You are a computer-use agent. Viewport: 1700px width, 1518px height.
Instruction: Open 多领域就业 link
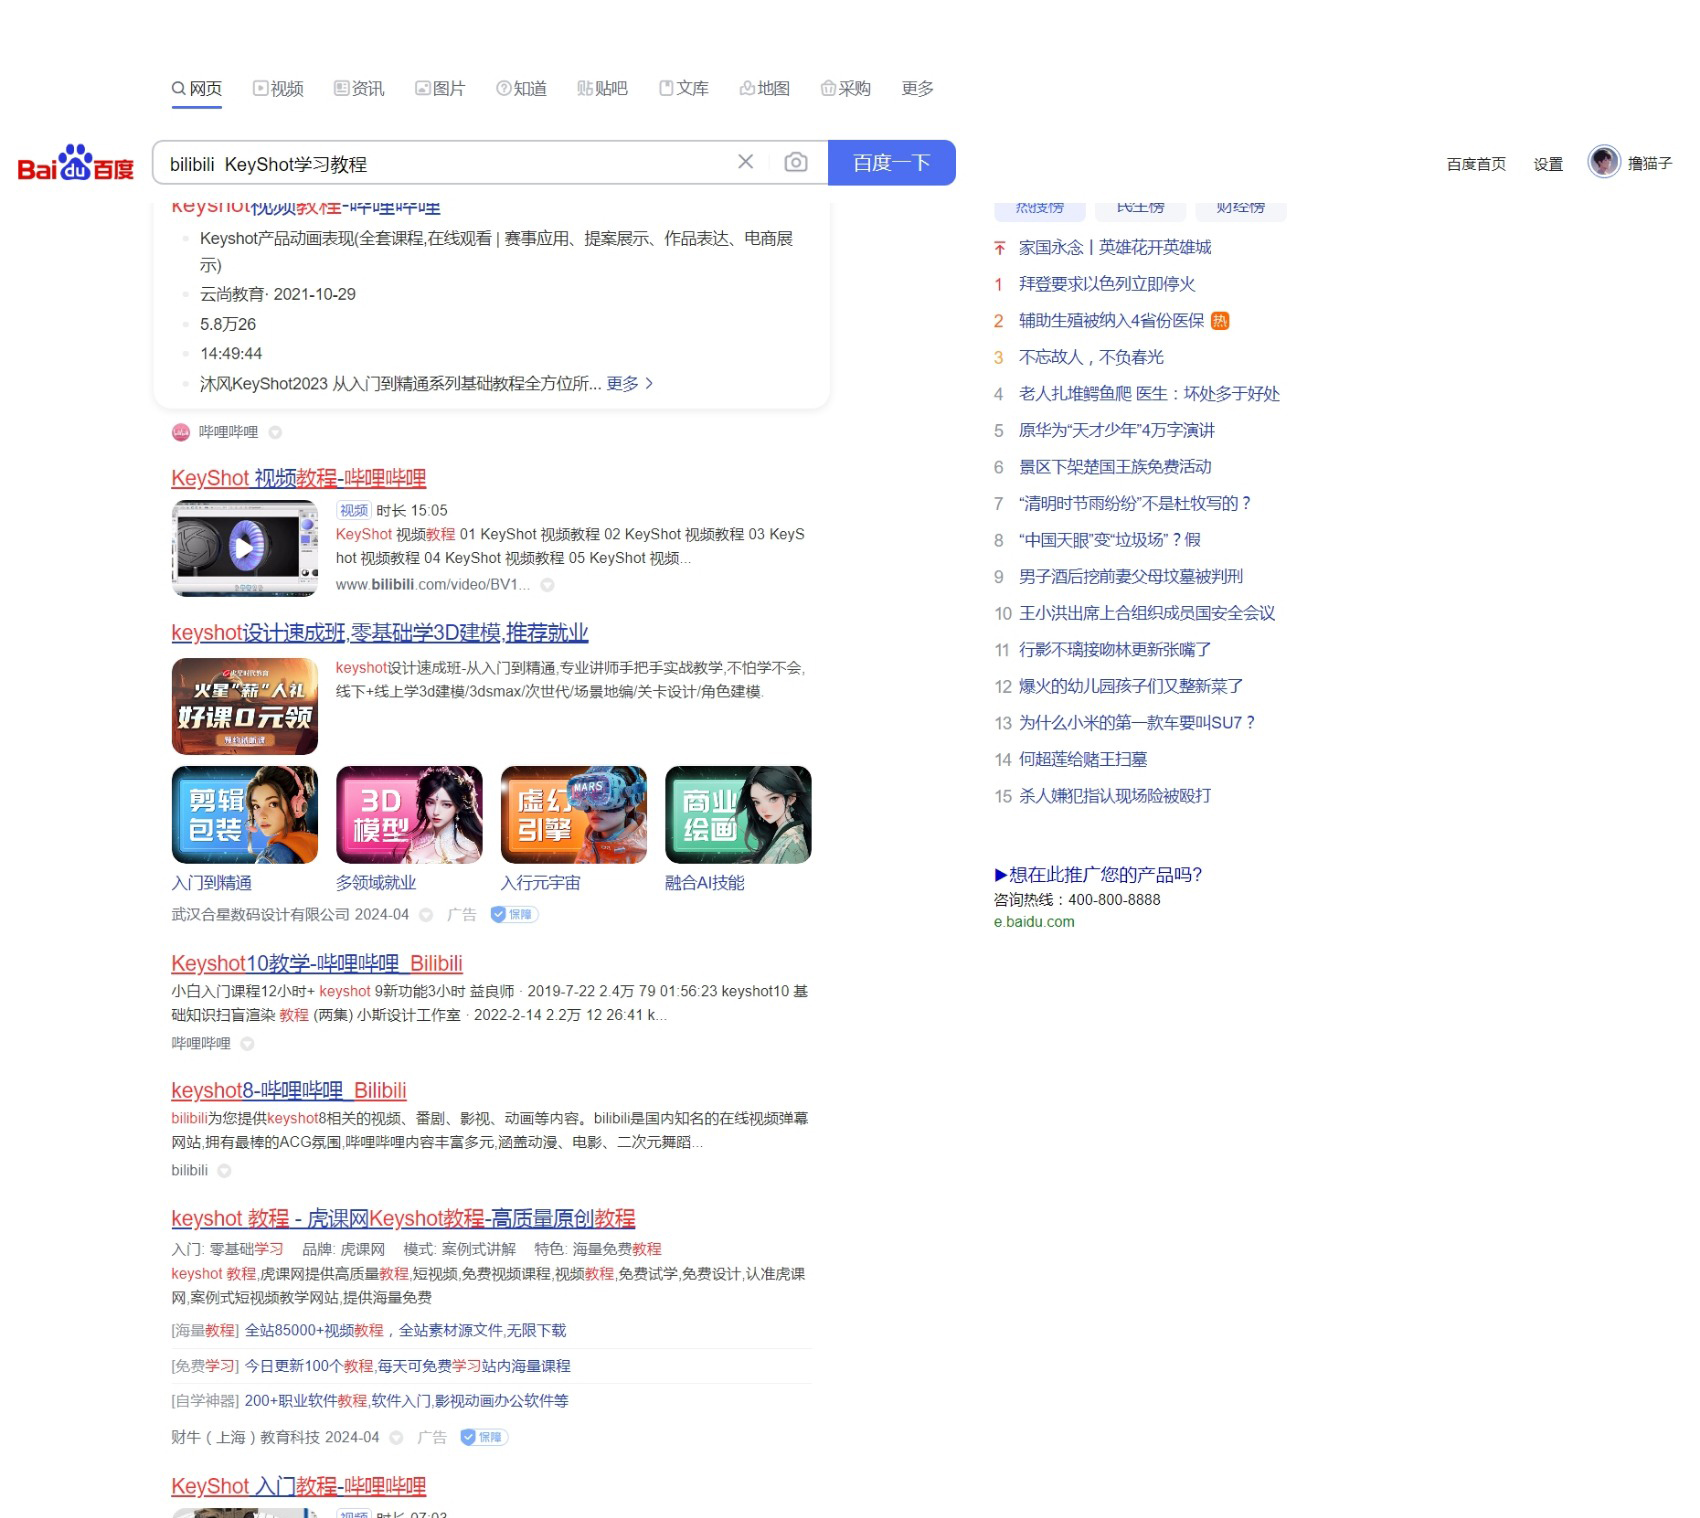[376, 883]
